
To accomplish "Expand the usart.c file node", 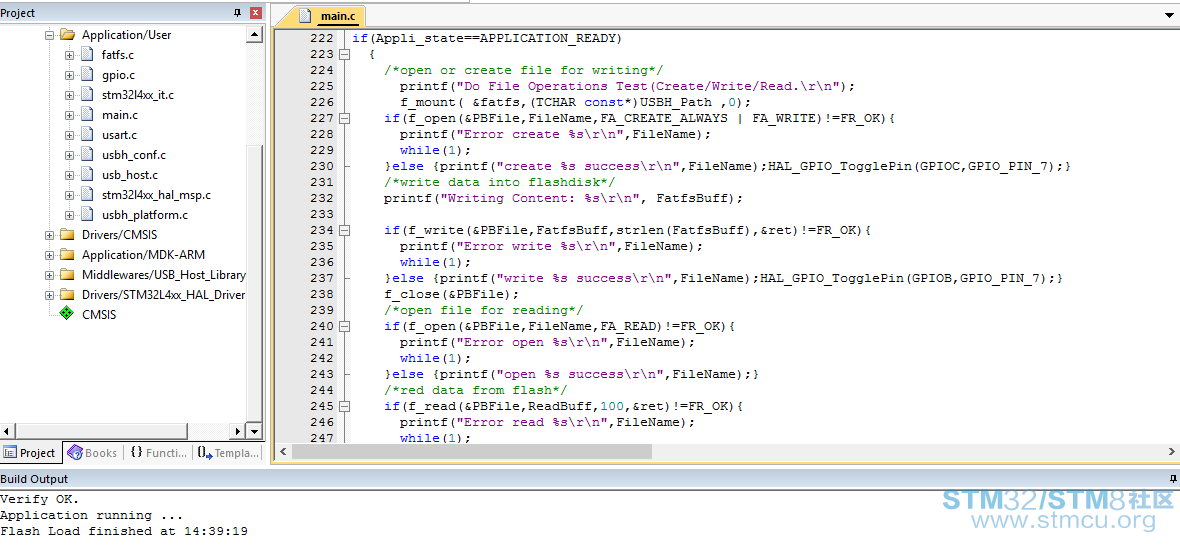I will (69, 135).
